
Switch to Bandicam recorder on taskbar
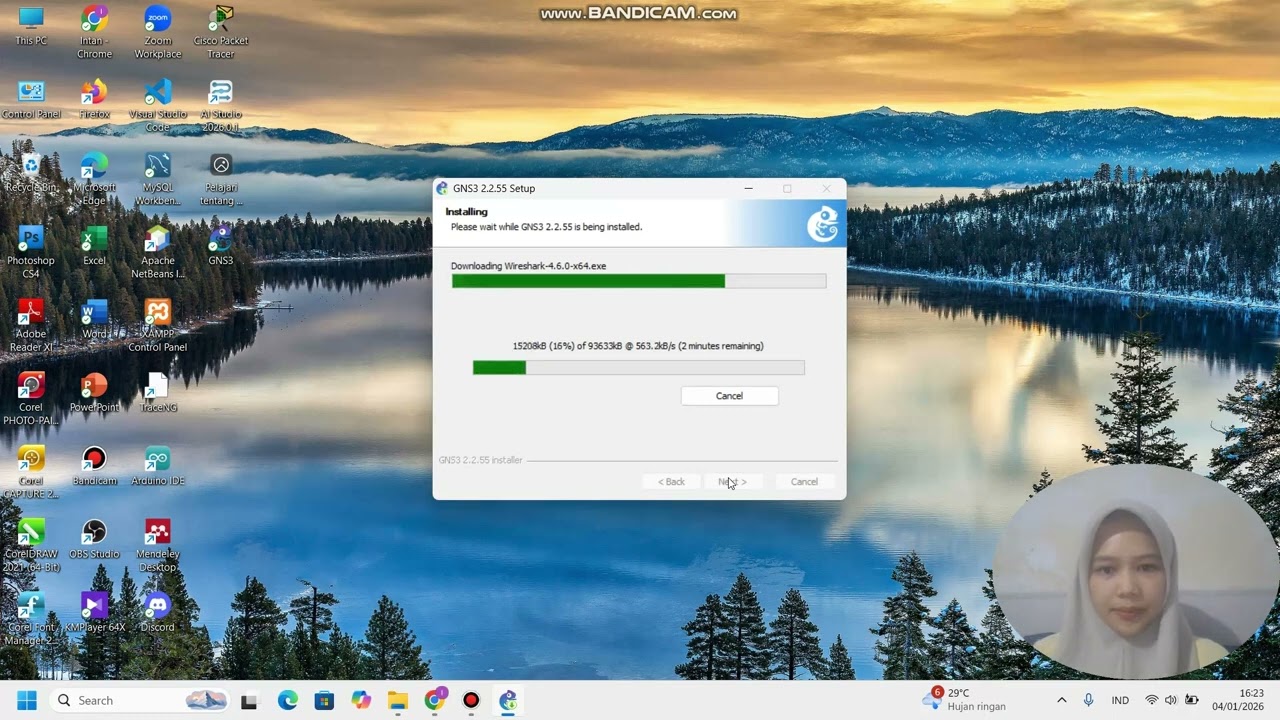471,701
